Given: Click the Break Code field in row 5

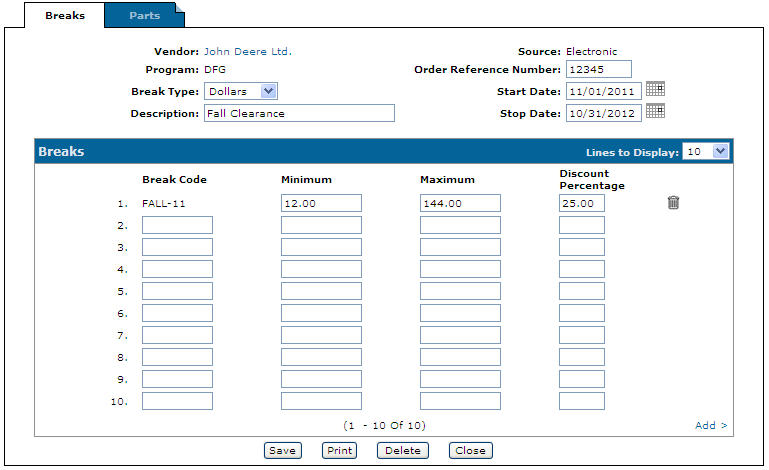Looking at the screenshot, I should pos(178,291).
